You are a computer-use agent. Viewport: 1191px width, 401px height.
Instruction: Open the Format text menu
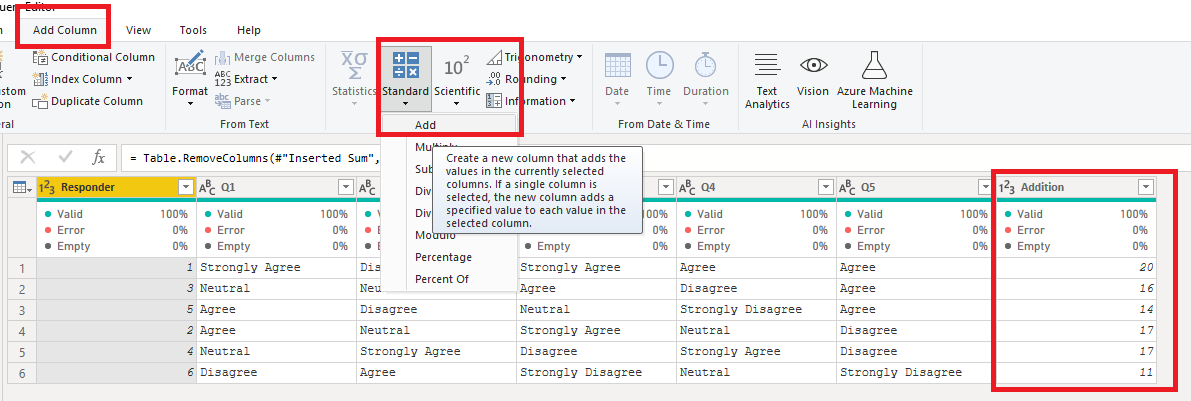tap(190, 78)
